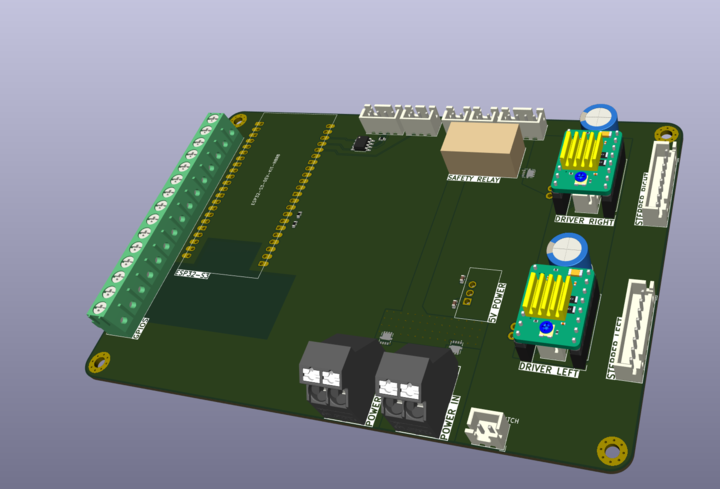Click the top-right gold mounting hole
Viewport: 720px width, 489px height.
pyautogui.click(x=666, y=132)
